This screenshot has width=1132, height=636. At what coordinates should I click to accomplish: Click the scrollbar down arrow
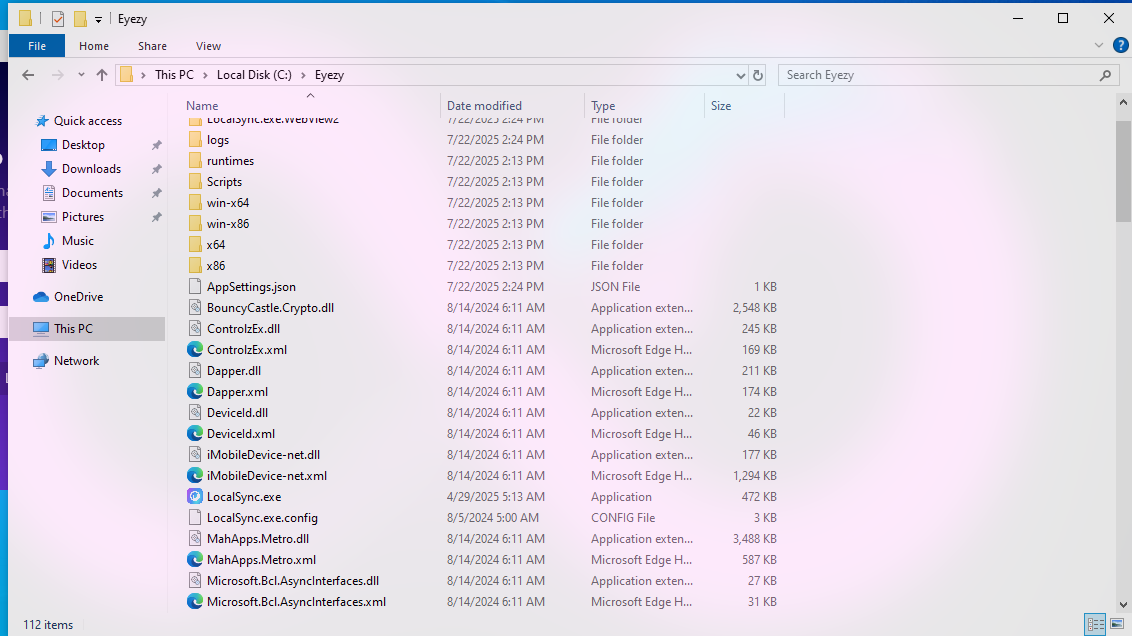pyautogui.click(x=1123, y=605)
